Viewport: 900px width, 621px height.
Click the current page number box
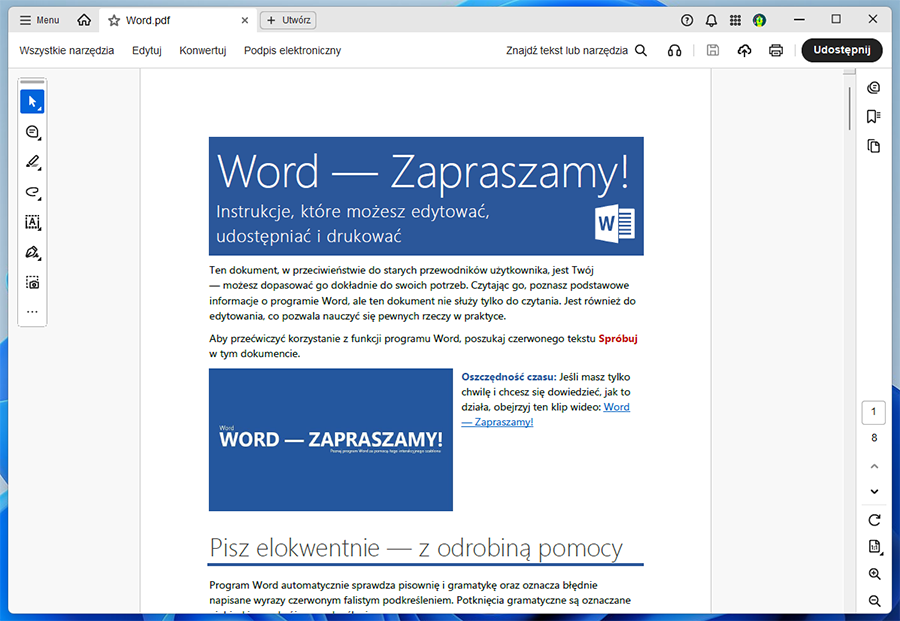tap(874, 412)
